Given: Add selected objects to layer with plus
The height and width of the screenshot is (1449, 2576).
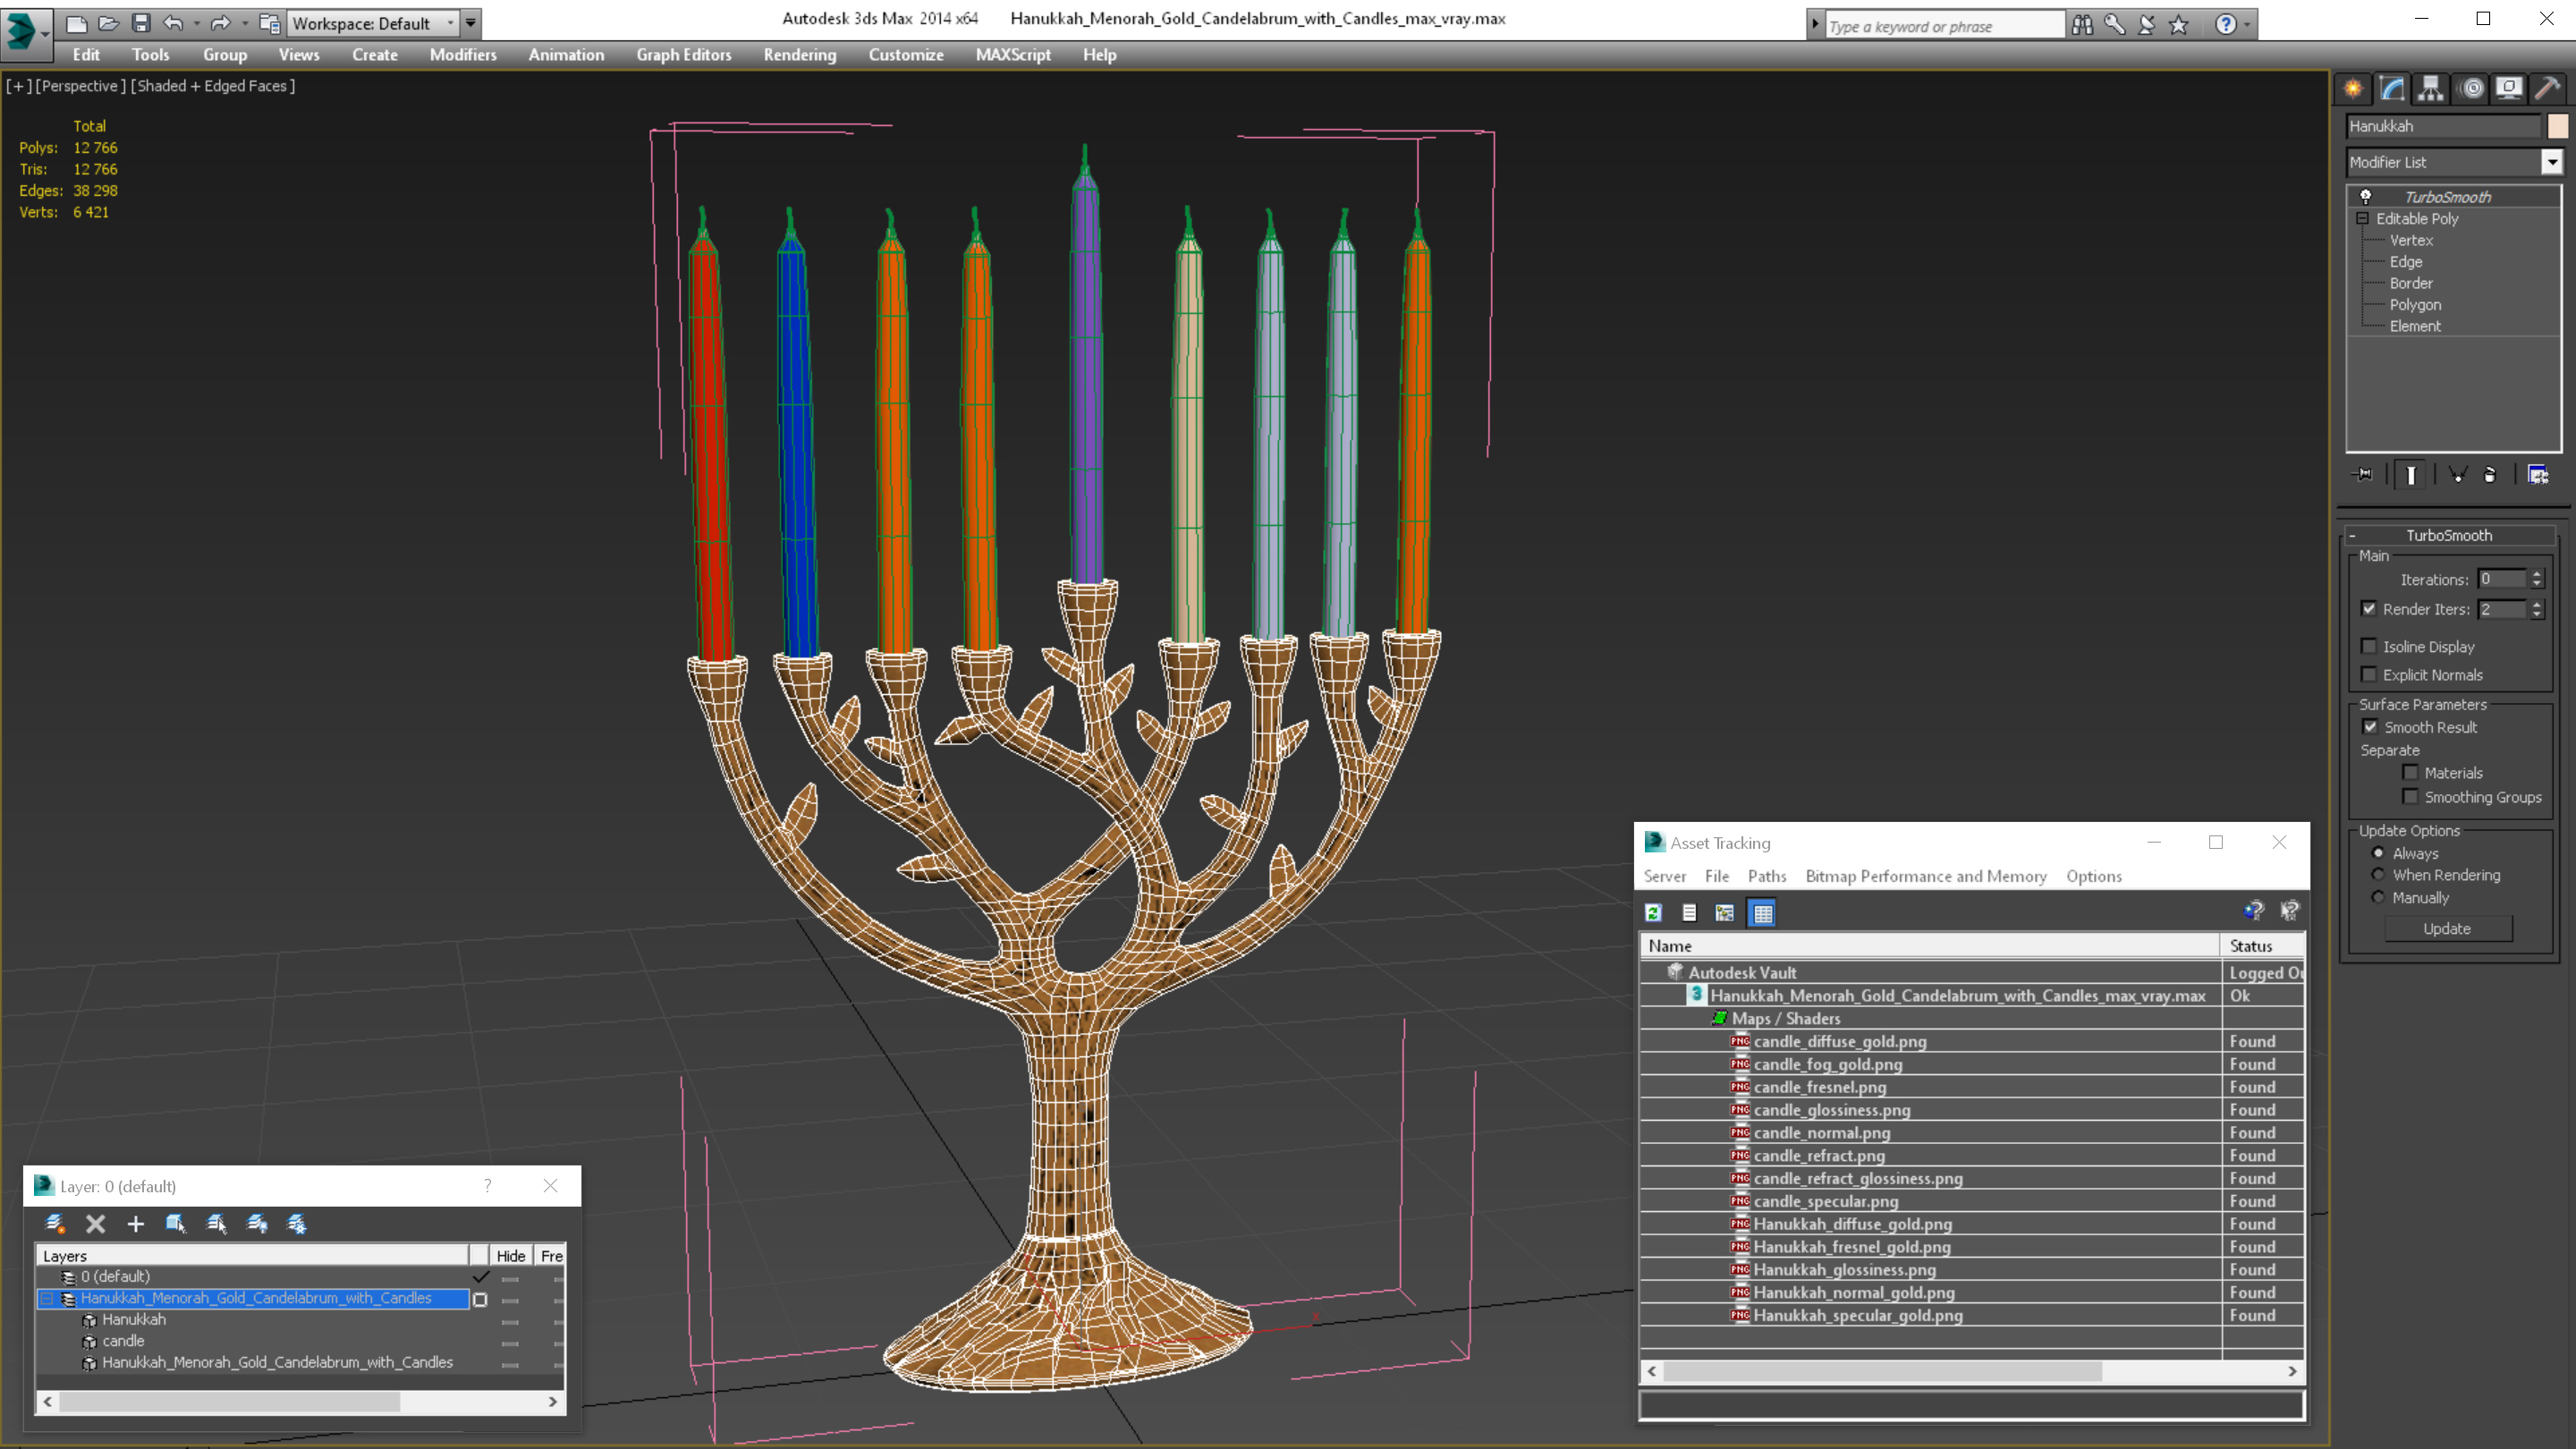Looking at the screenshot, I should [x=136, y=1223].
